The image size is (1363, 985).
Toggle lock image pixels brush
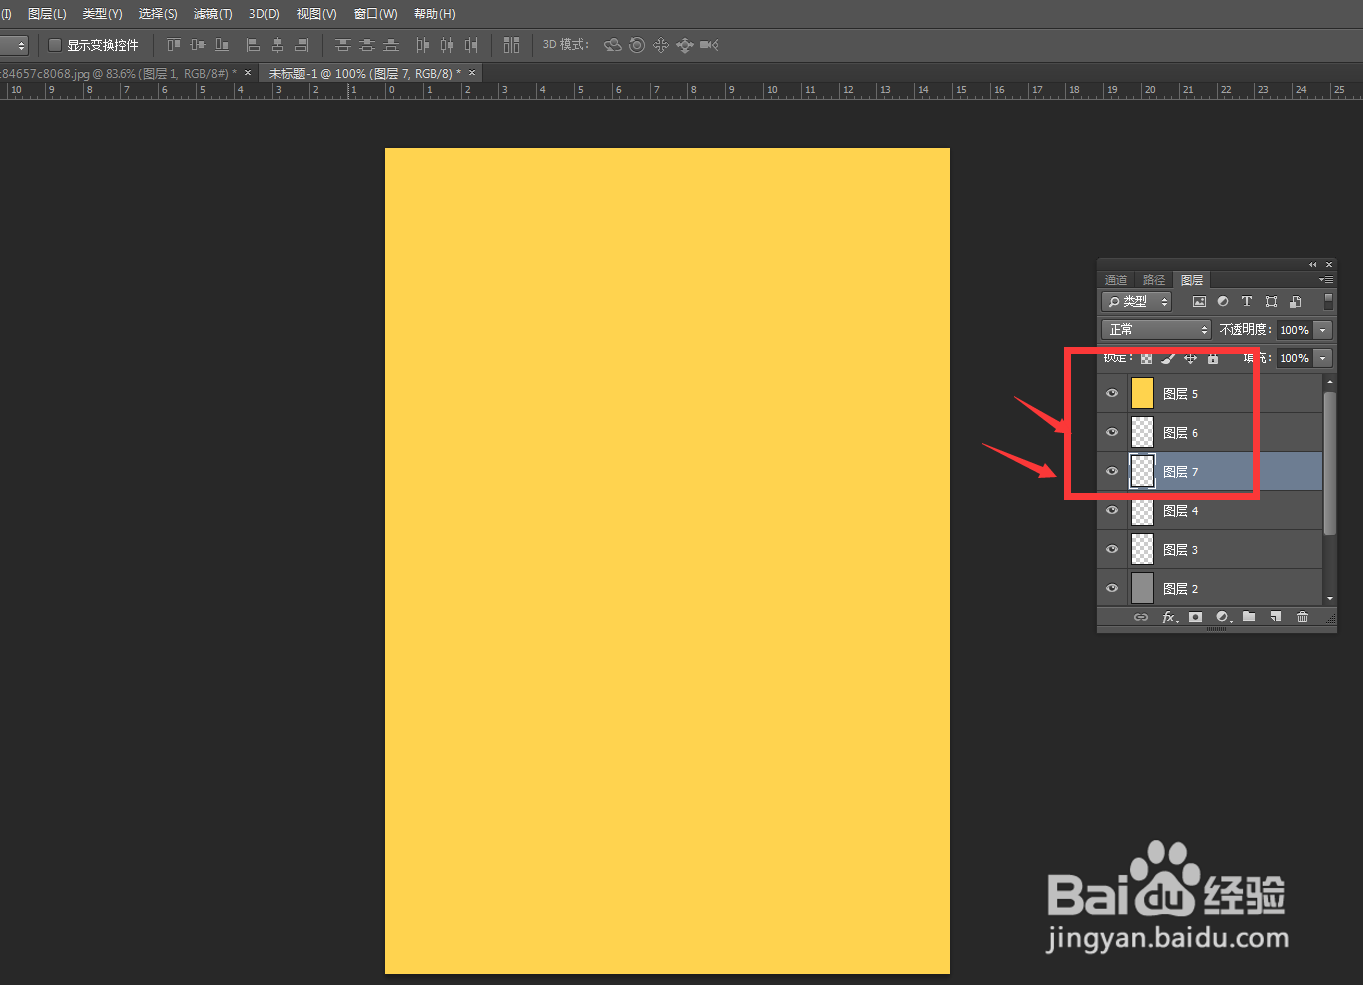coord(1168,358)
